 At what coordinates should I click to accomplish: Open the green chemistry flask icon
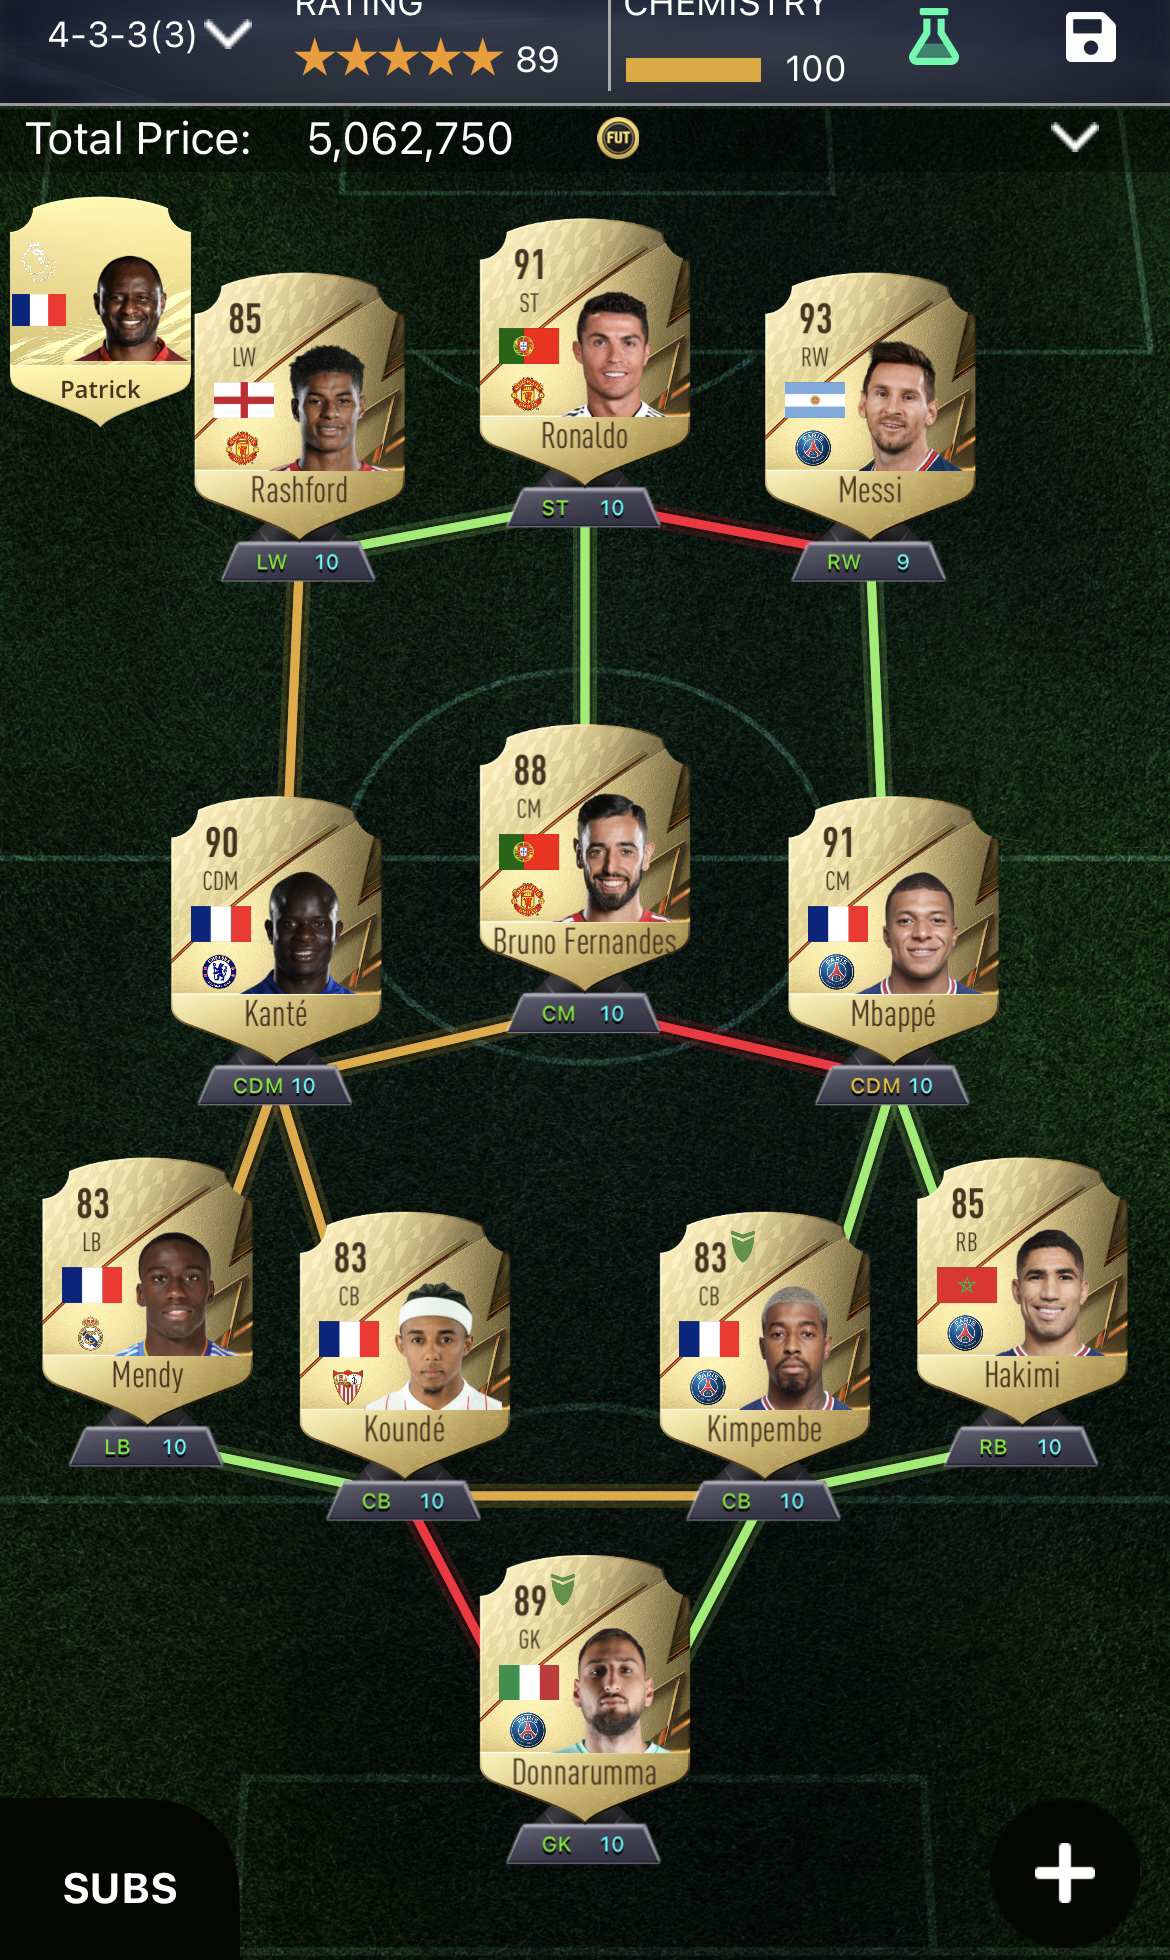click(x=933, y=38)
